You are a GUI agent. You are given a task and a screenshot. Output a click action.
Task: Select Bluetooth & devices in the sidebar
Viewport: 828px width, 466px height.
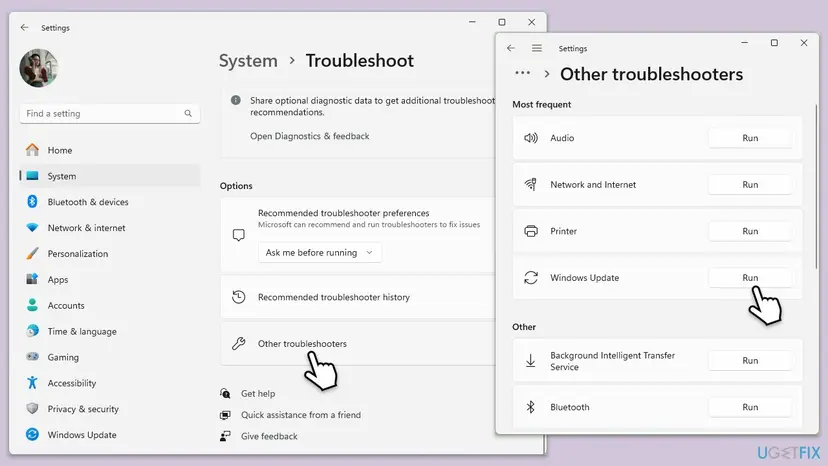point(110,202)
